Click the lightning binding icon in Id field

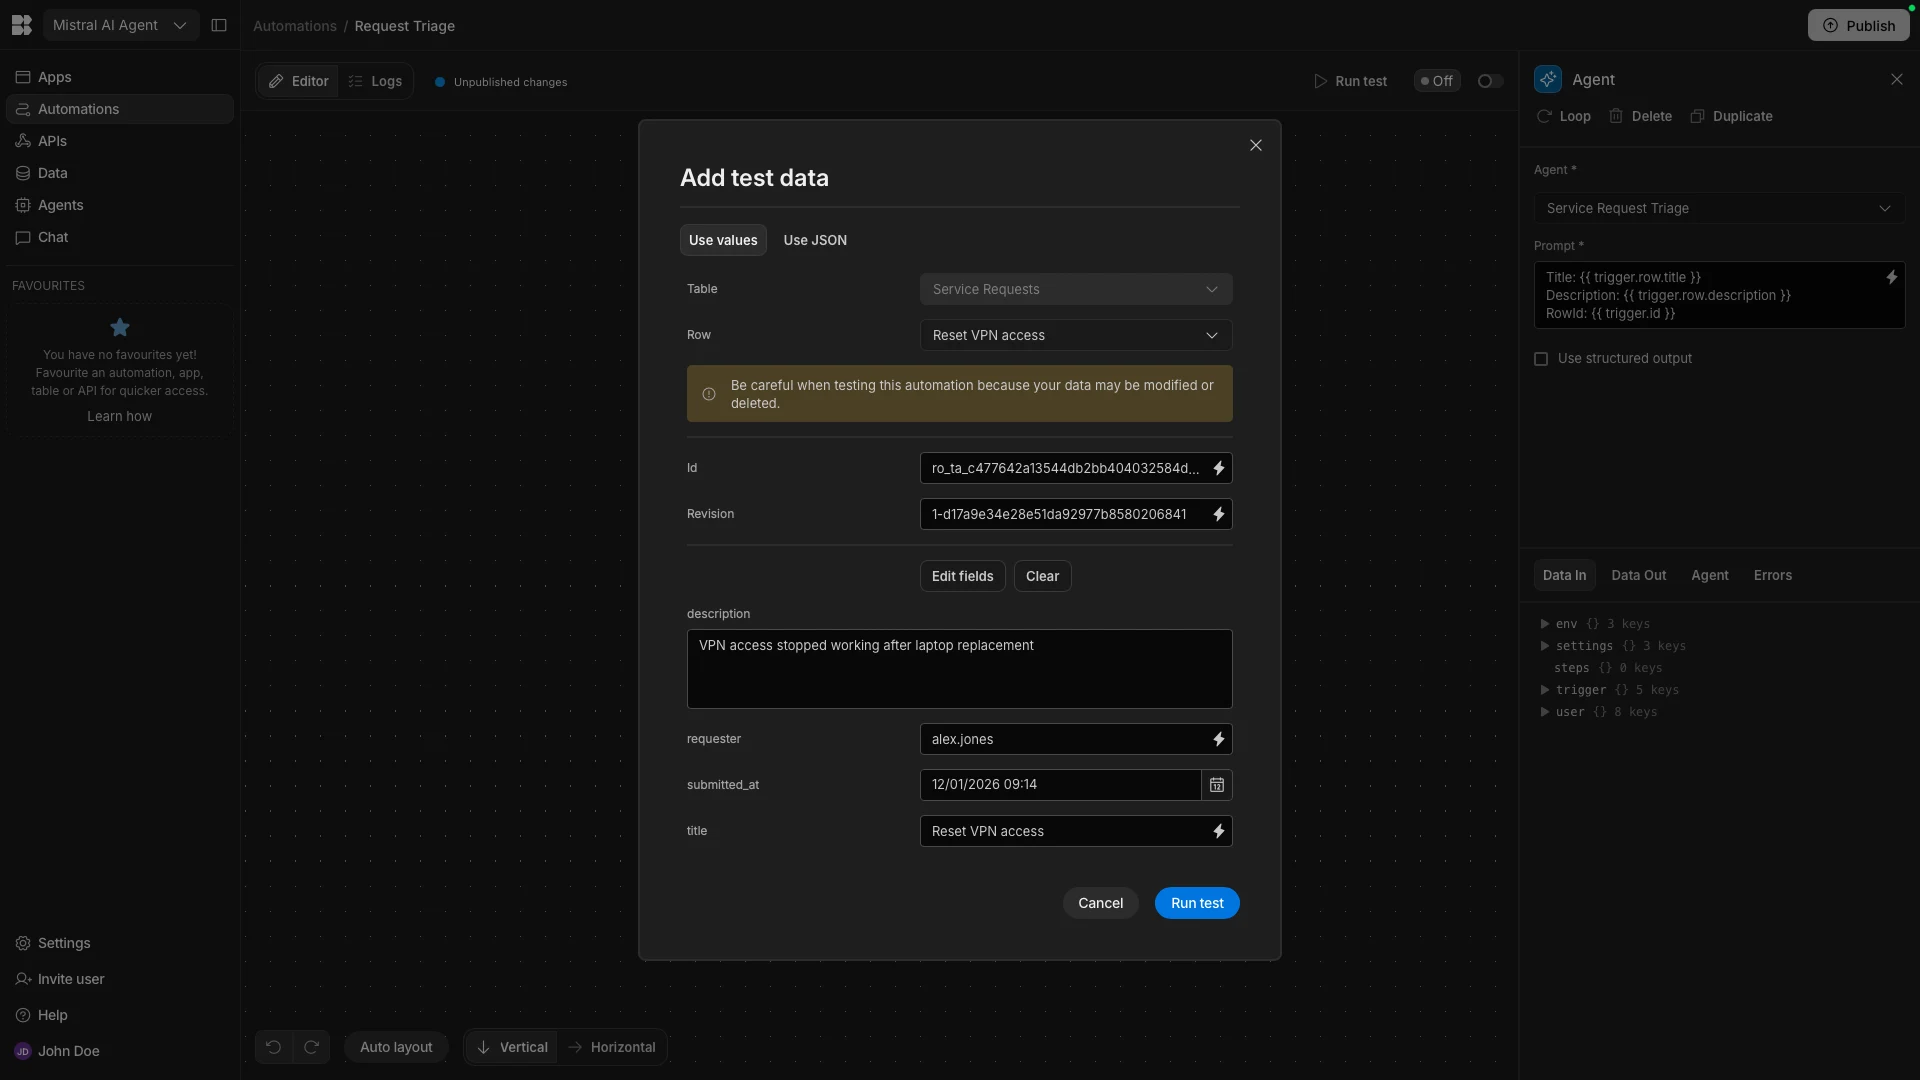1218,468
